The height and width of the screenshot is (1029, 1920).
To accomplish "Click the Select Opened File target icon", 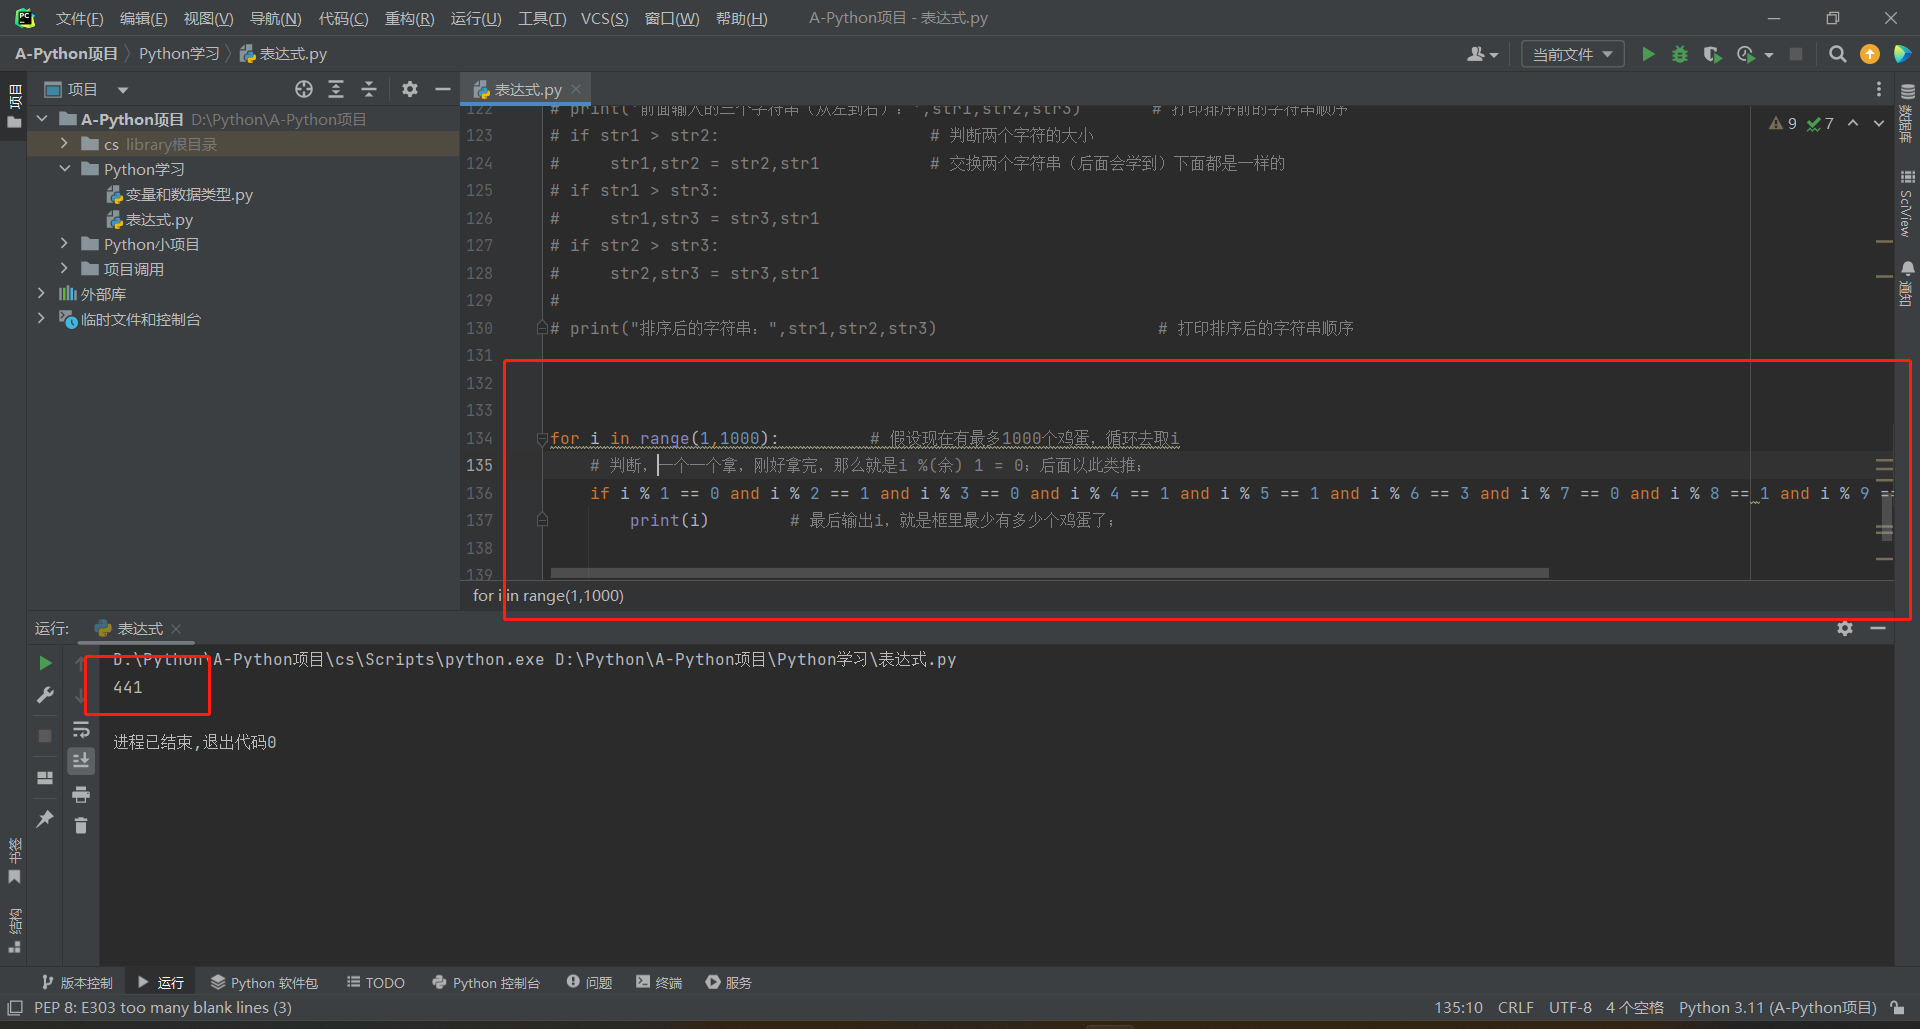I will tap(304, 89).
